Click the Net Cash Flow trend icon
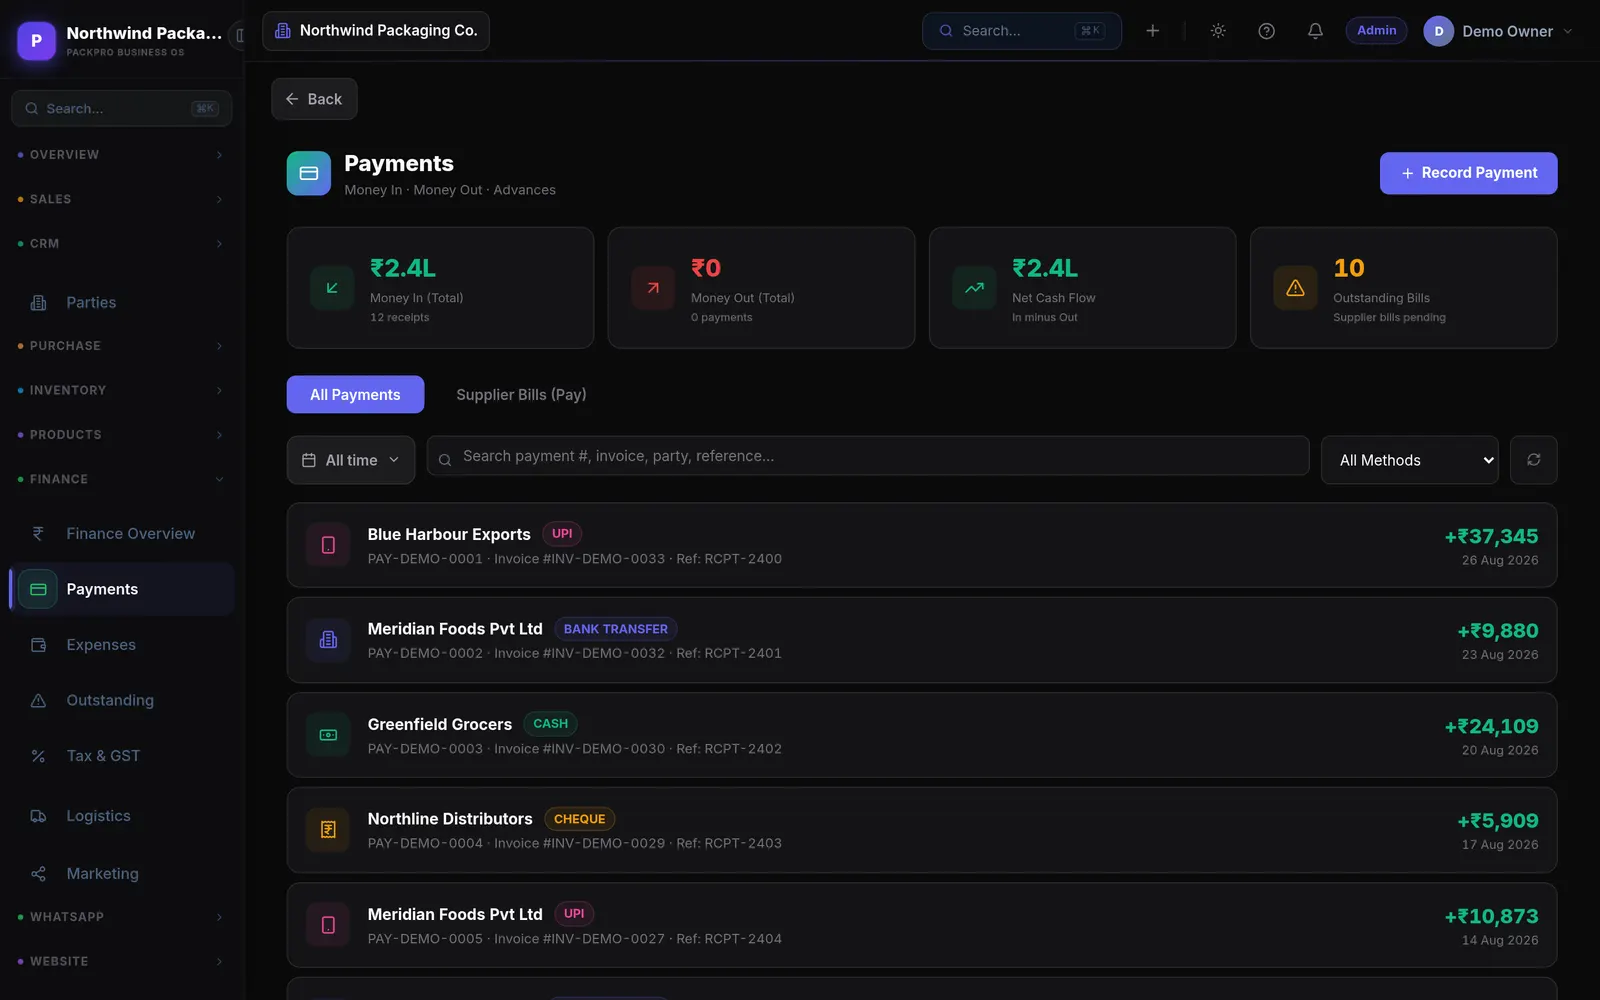Image resolution: width=1600 pixels, height=1000 pixels. (974, 288)
